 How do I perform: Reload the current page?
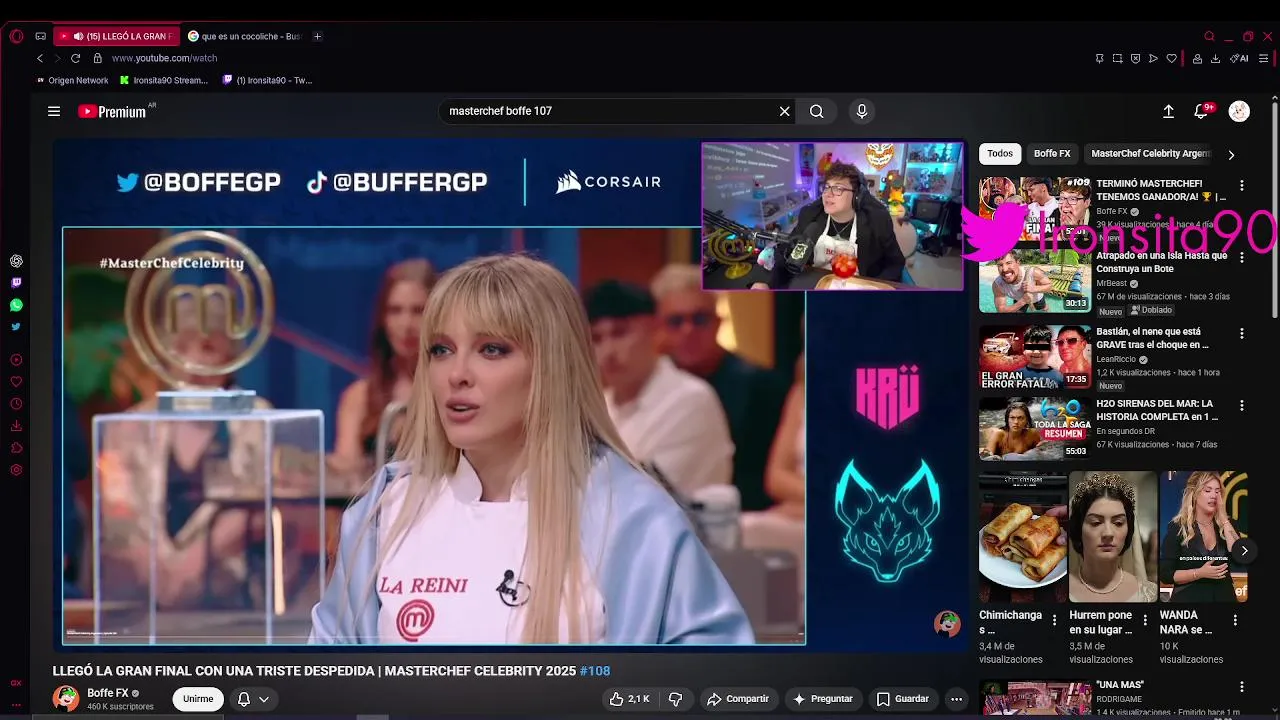pos(75,58)
